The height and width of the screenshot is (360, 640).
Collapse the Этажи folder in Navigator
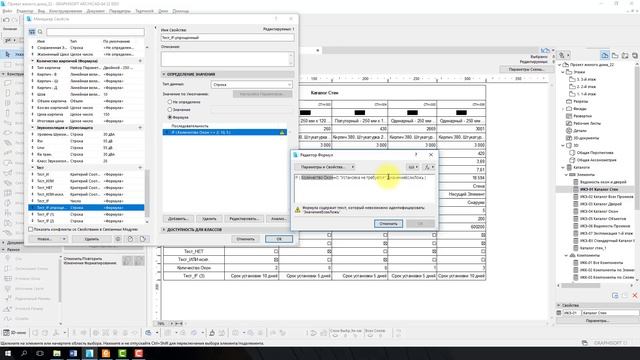click(x=563, y=72)
